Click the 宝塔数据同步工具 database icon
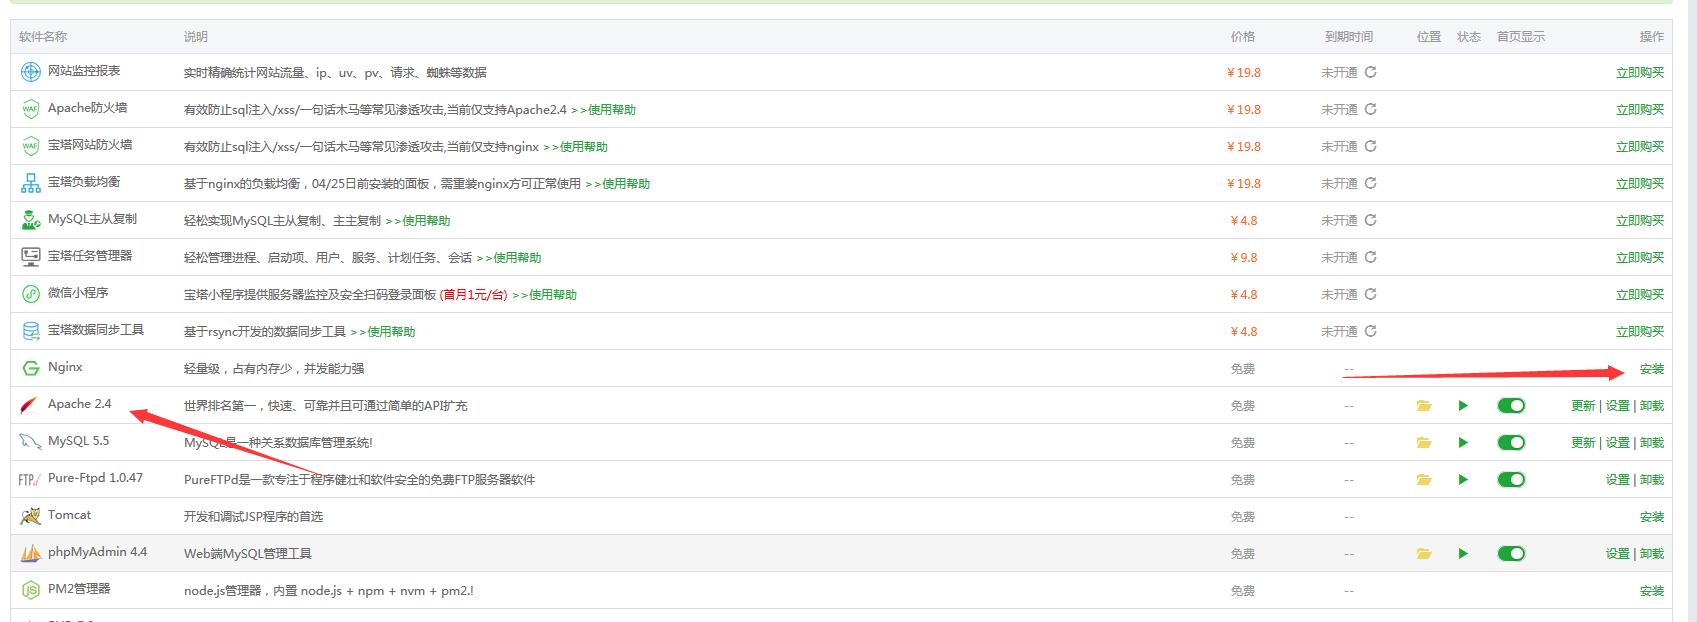Image resolution: width=1697 pixels, height=622 pixels. tap(31, 331)
